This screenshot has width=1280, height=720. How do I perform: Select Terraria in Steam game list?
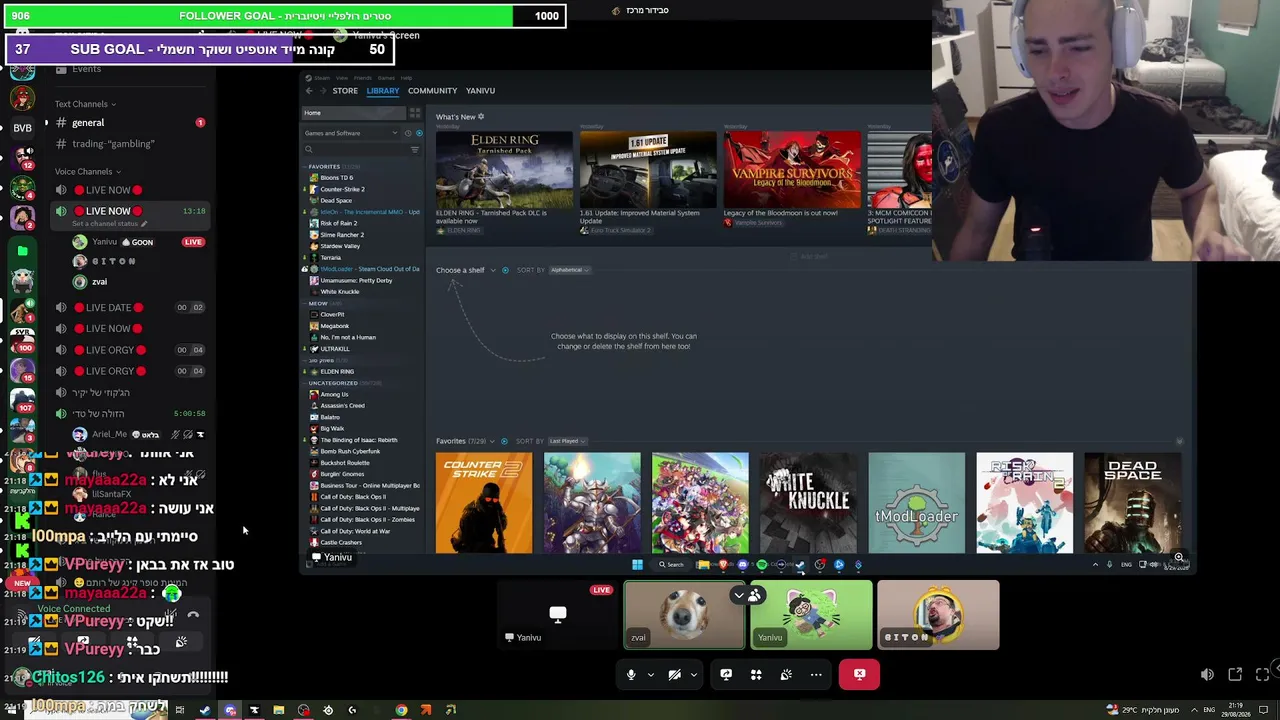(x=331, y=258)
